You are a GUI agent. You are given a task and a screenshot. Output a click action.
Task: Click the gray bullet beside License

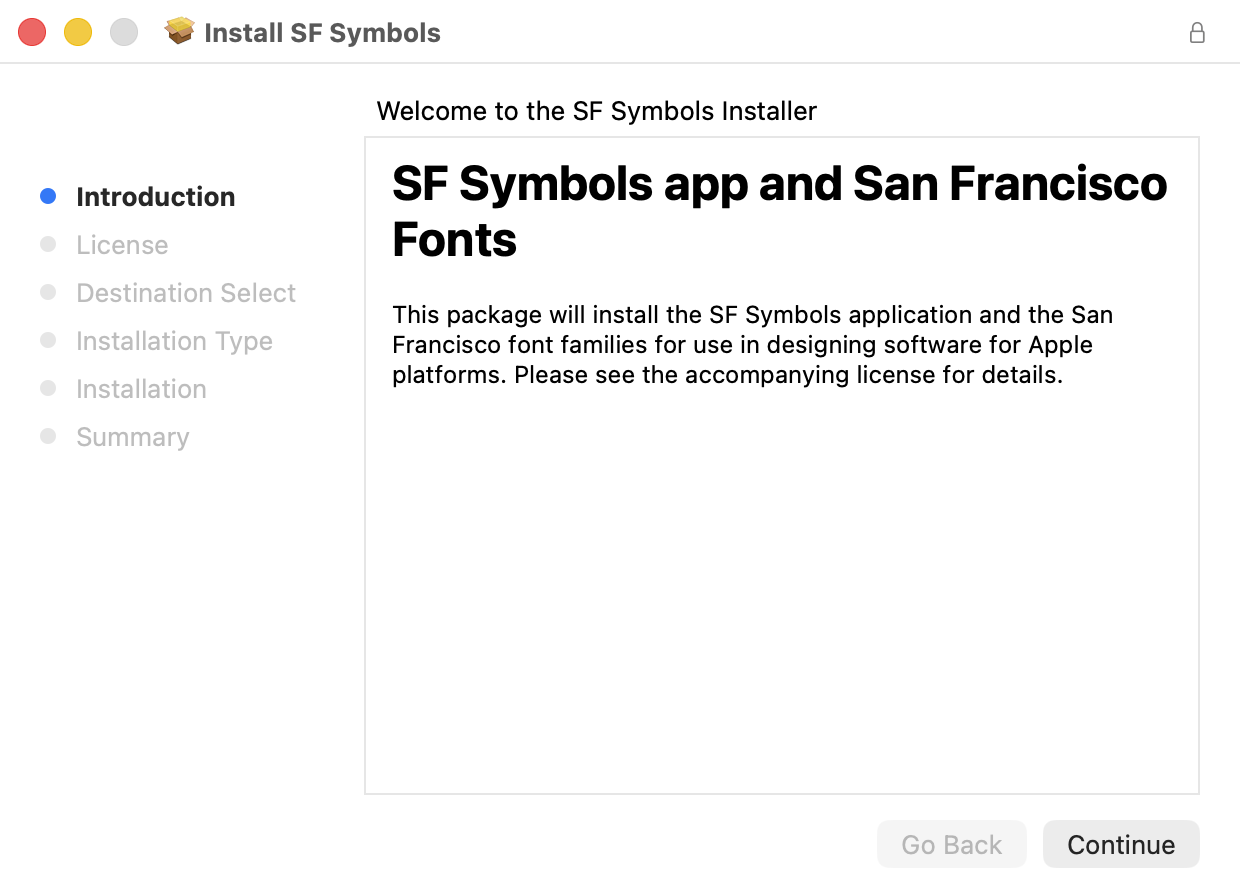pos(48,244)
